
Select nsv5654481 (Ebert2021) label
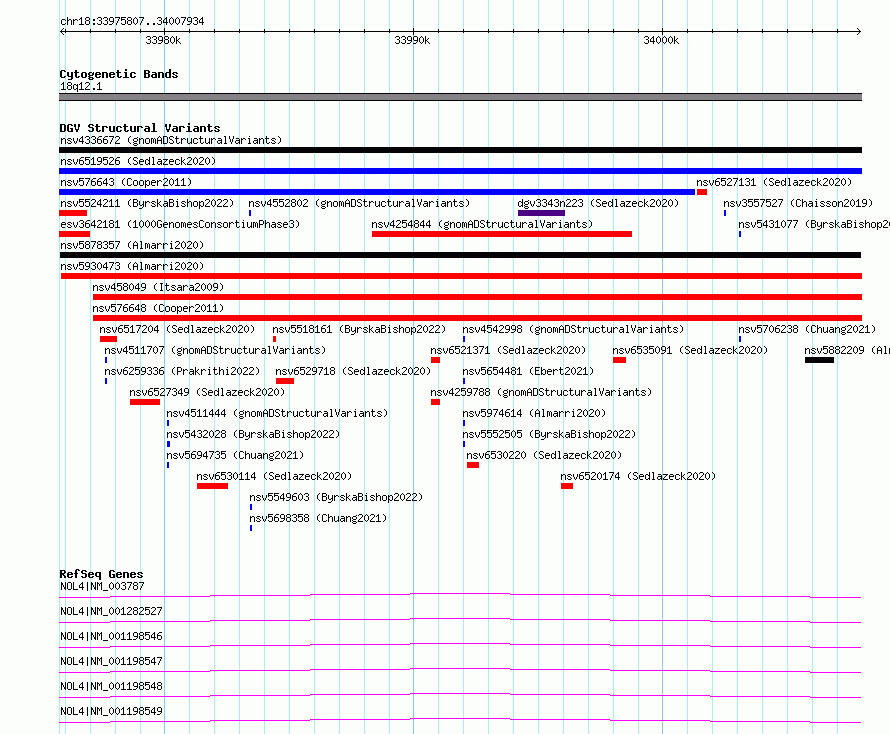[528, 371]
